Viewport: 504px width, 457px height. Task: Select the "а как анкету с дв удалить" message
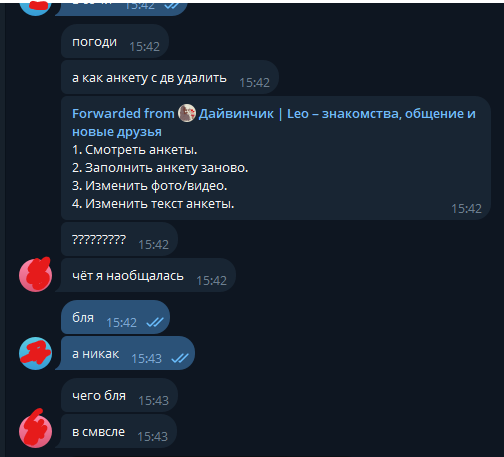click(x=170, y=78)
